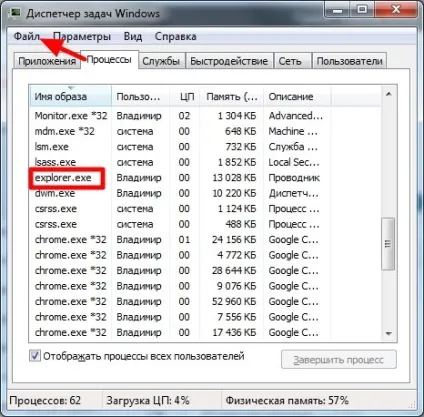Click the vertical scrollbar thumb

(388, 244)
